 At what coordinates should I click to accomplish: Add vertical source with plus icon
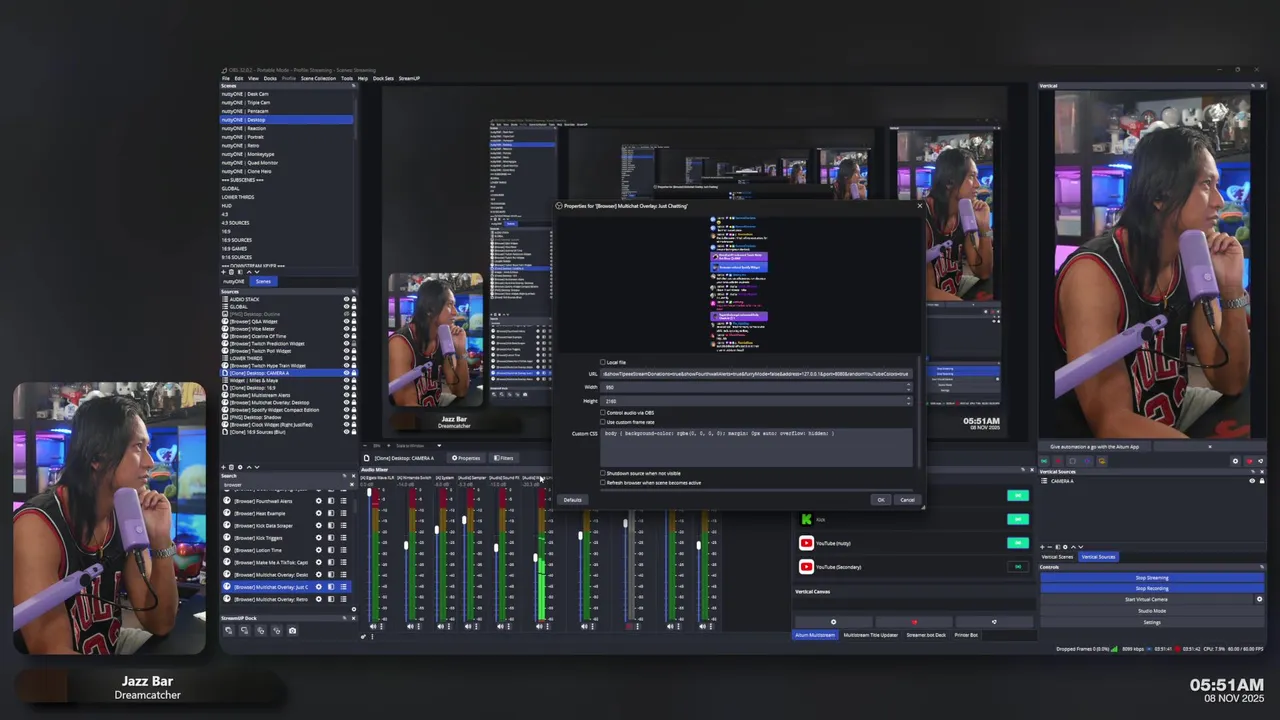1044,547
